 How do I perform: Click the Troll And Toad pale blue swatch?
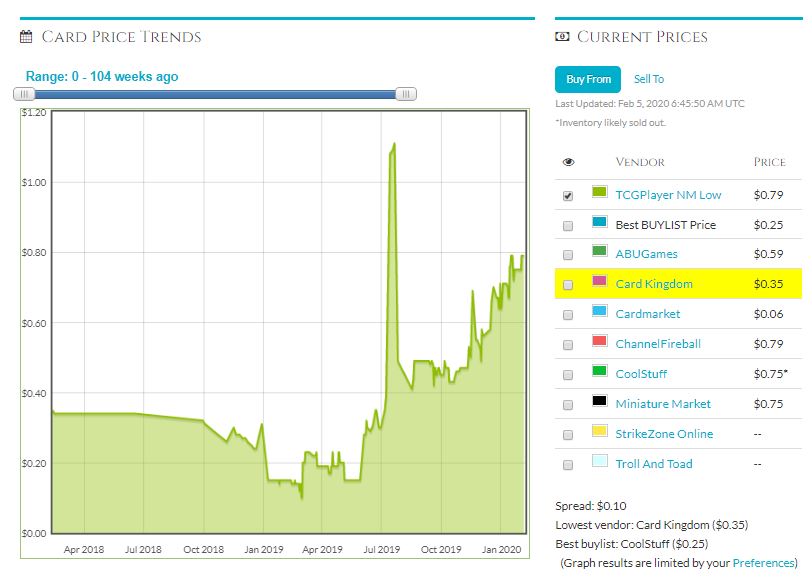(x=599, y=461)
